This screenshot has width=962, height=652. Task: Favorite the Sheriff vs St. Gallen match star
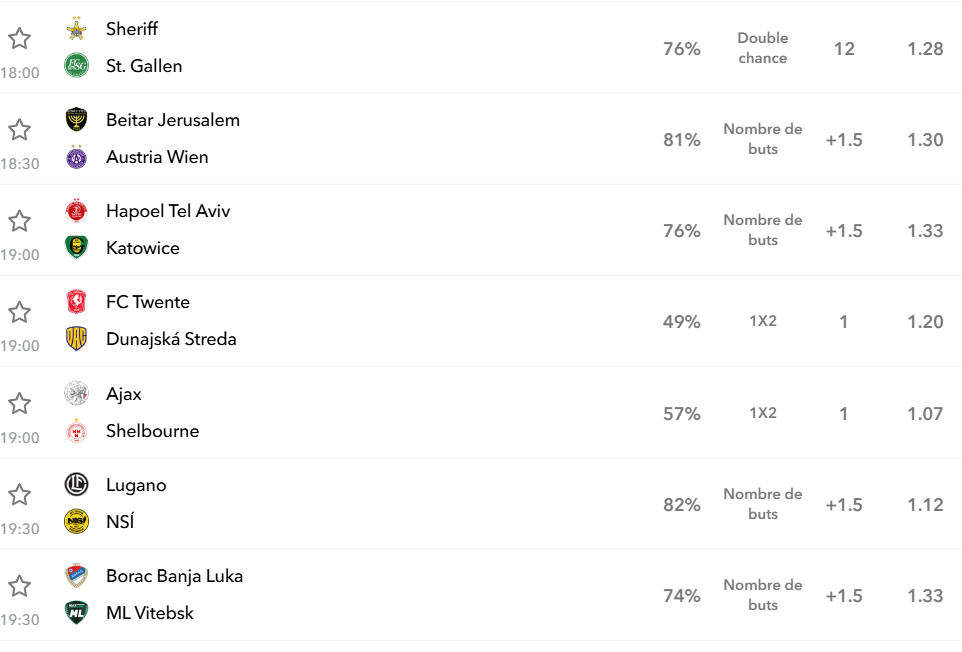(20, 39)
